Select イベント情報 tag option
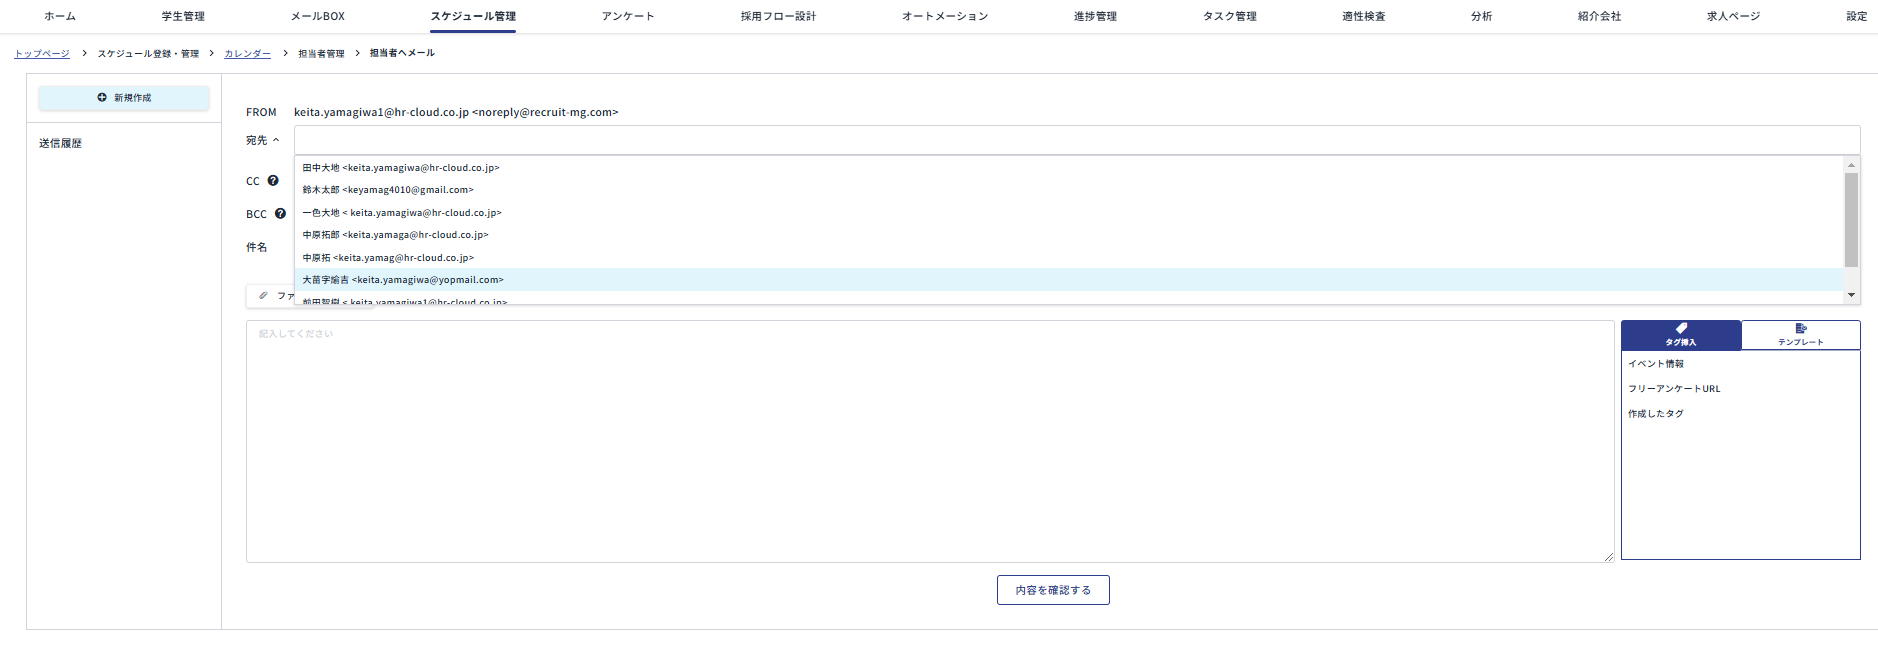 1656,364
